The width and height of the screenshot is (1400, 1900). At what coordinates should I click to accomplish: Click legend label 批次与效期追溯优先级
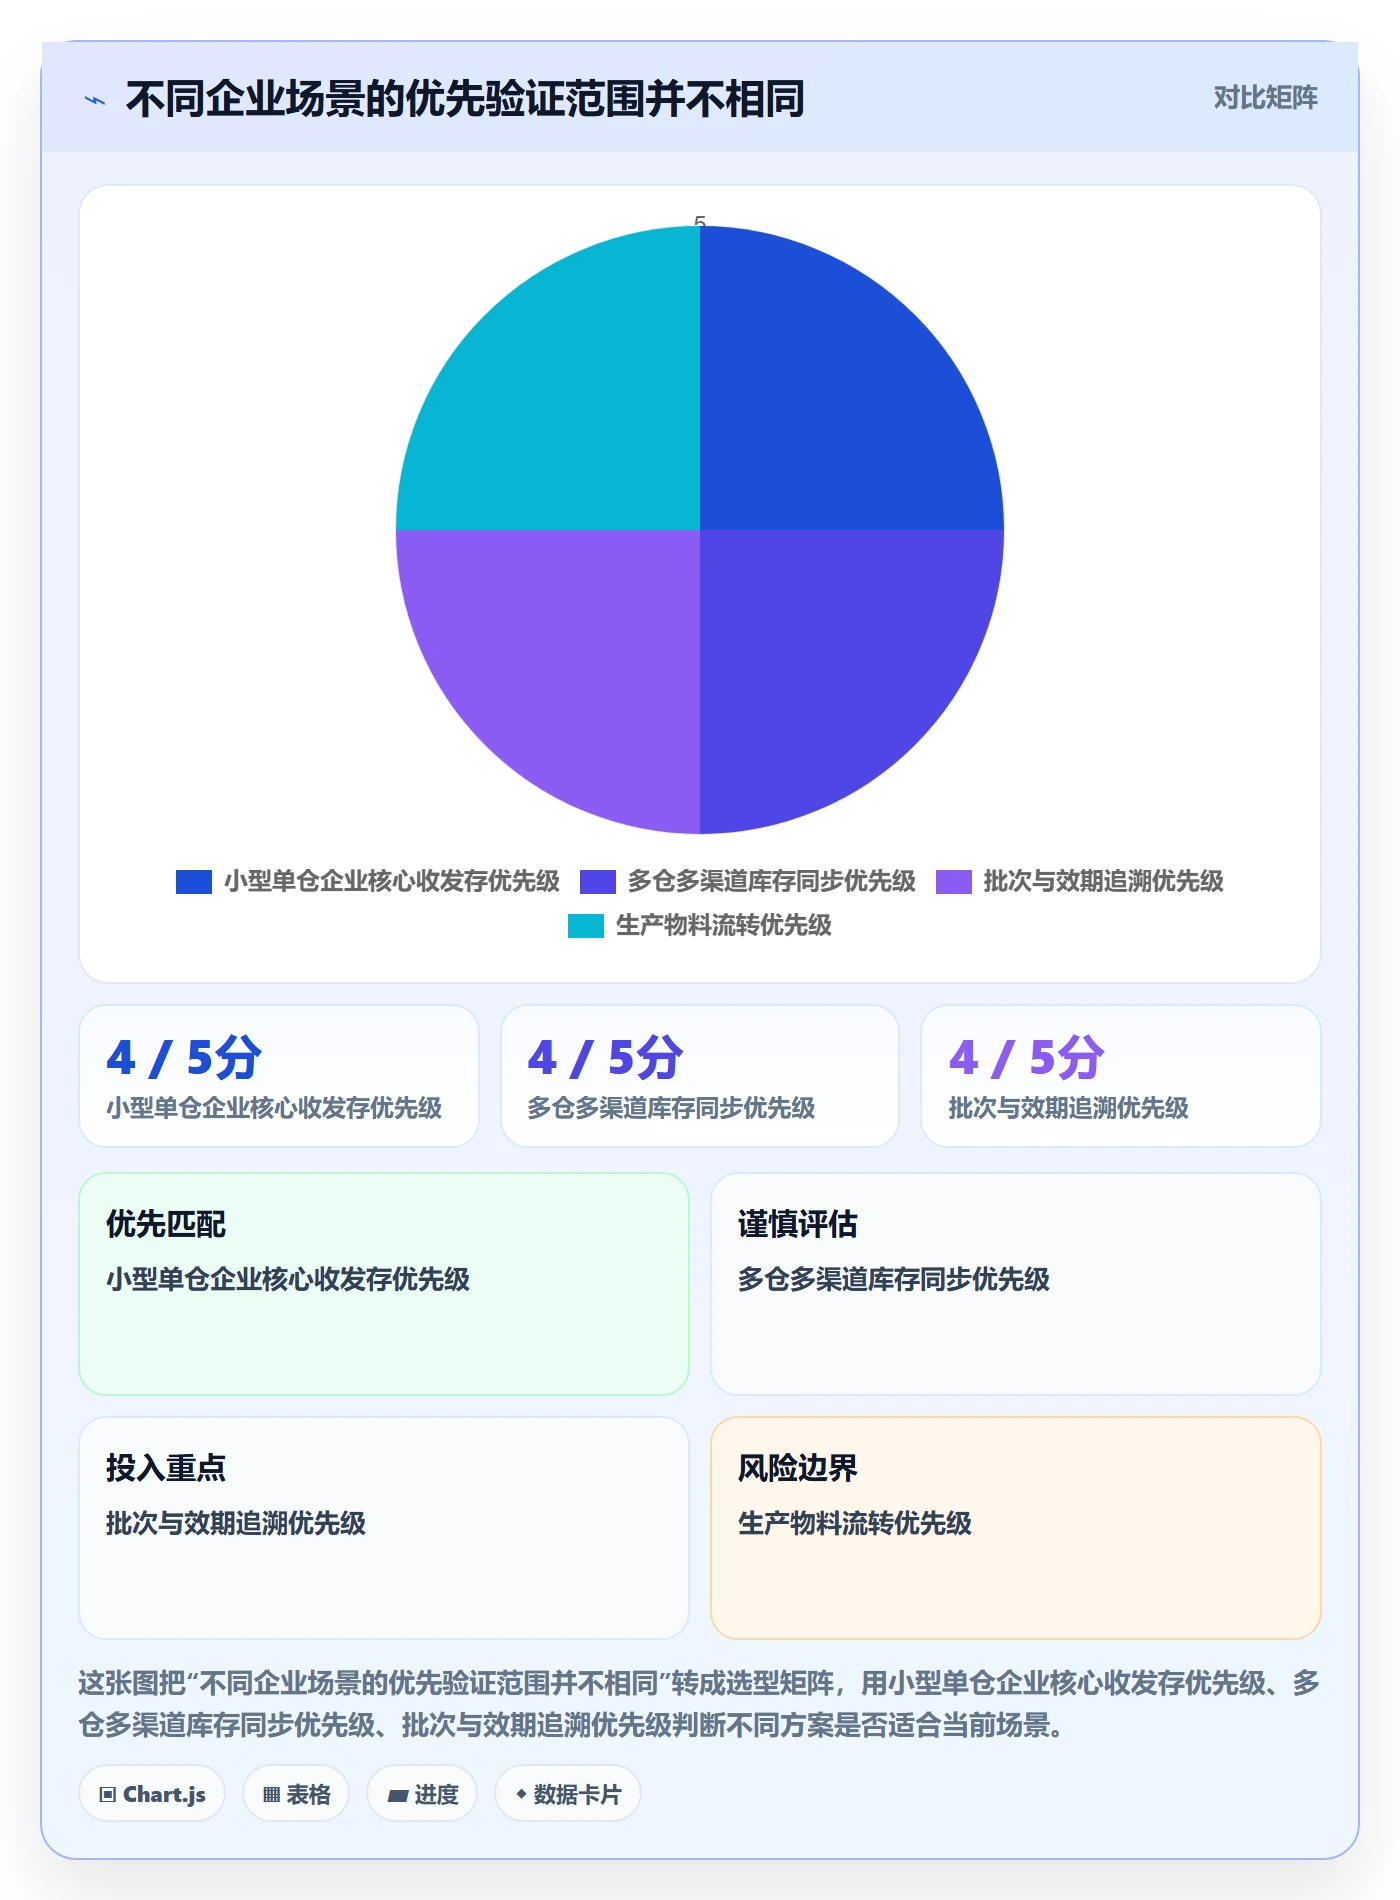click(1104, 881)
